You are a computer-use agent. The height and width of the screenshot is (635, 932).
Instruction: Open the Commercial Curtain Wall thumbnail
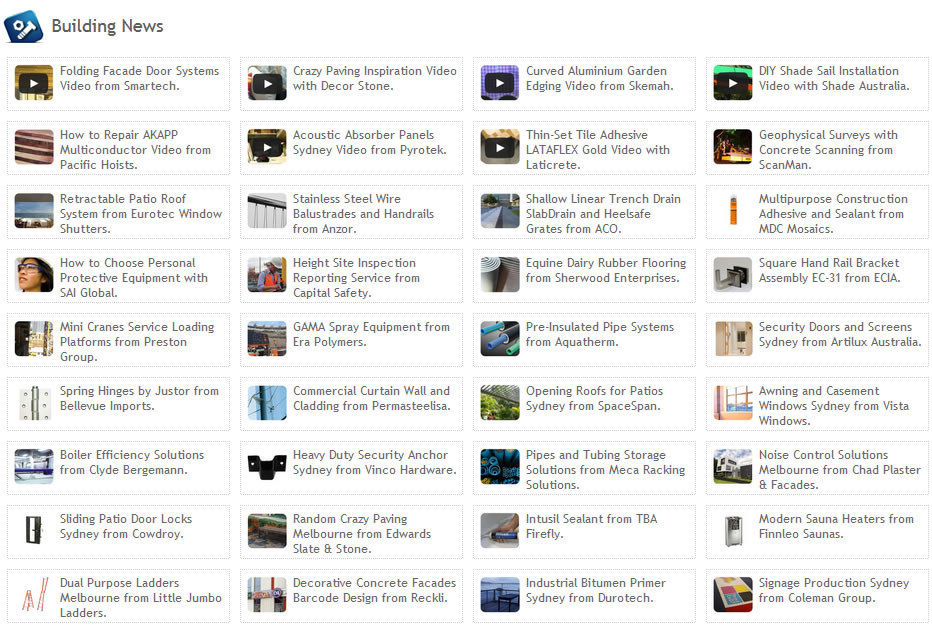(x=267, y=403)
